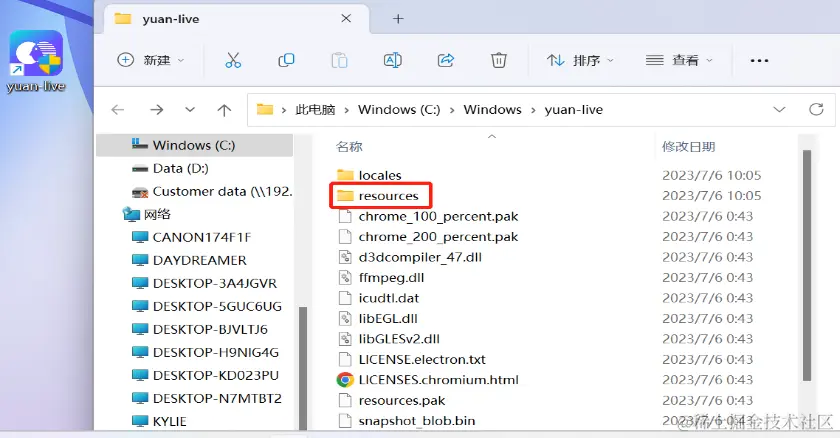Refresh the folder with the circular arrow icon
This screenshot has height=438, width=840.
[816, 109]
